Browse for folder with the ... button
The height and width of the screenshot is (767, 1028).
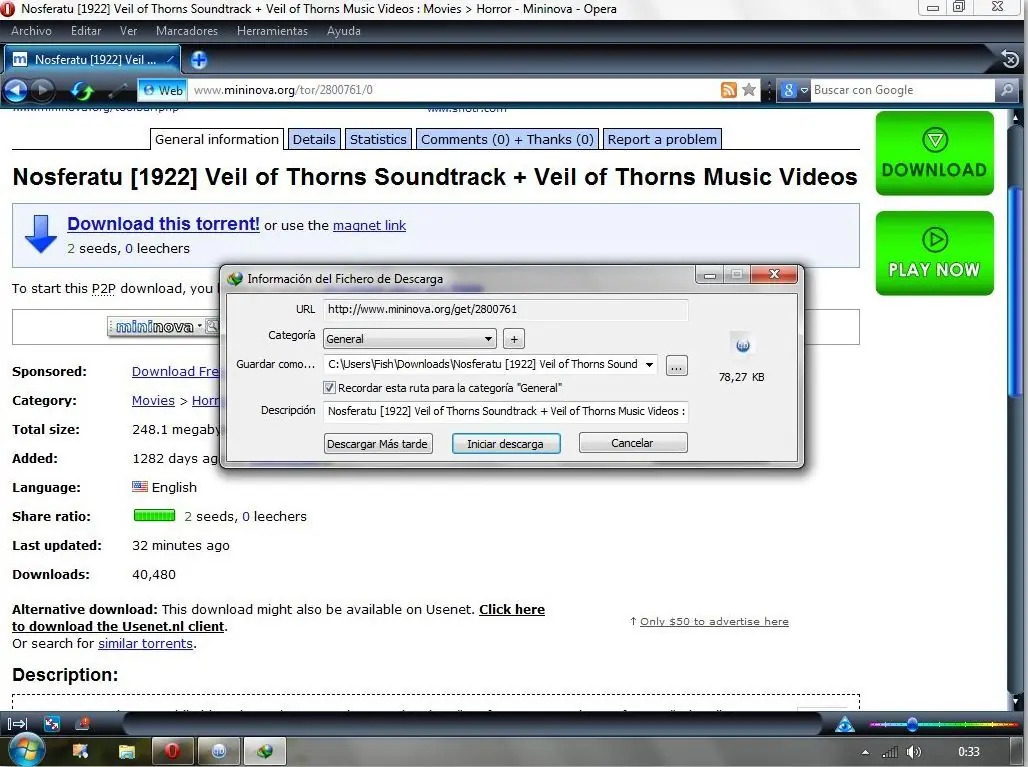click(676, 366)
